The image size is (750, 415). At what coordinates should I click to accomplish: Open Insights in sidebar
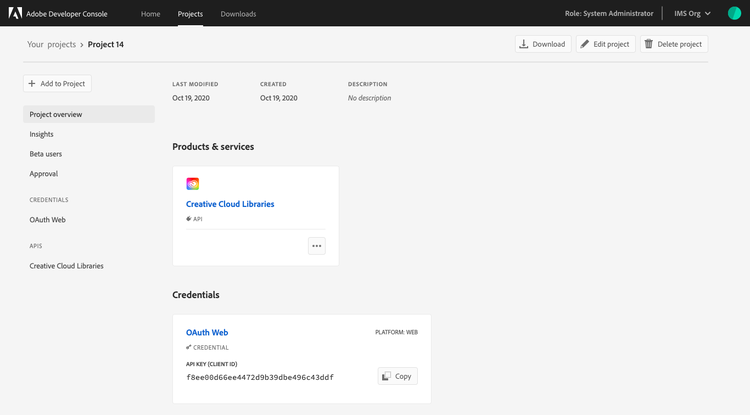[x=42, y=134]
